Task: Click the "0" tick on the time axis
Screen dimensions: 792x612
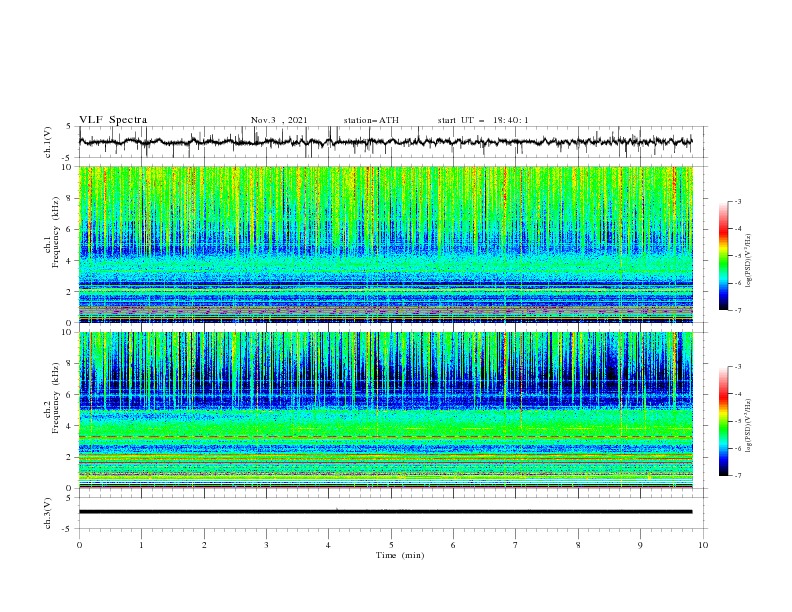Action: click(x=79, y=545)
